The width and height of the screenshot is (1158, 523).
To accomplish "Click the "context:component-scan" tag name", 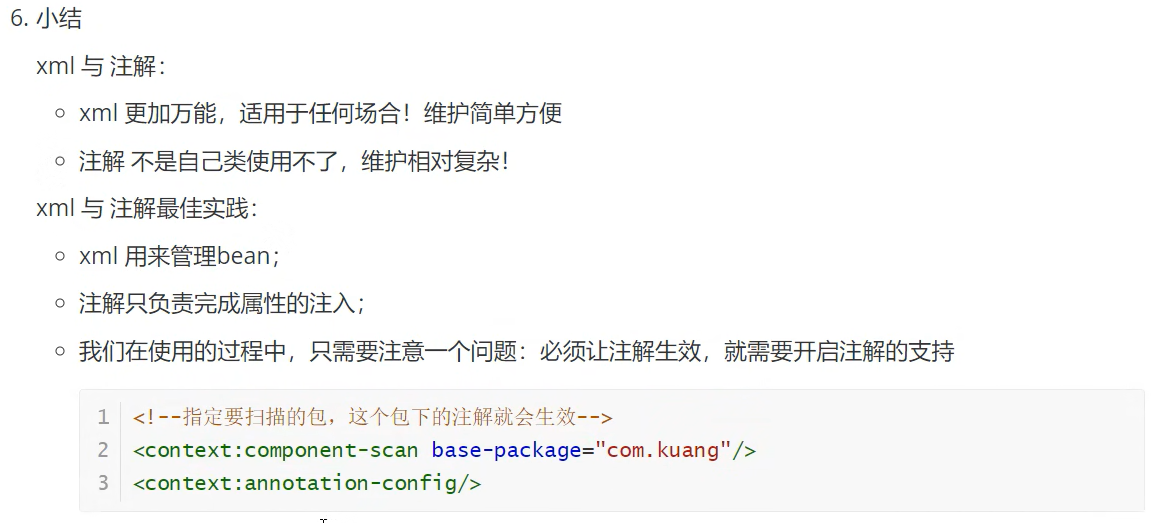I will coord(281,450).
